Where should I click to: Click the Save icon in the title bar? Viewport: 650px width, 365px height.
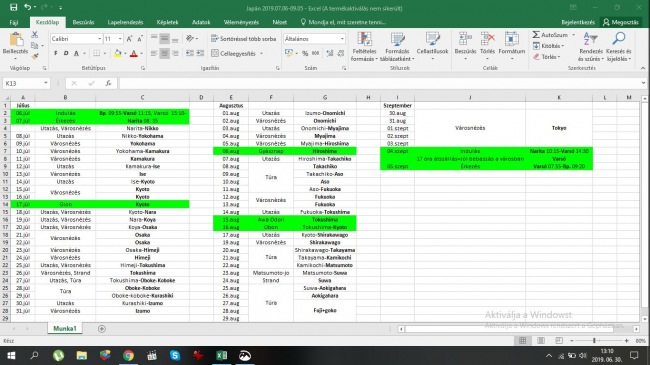[x=14, y=7]
